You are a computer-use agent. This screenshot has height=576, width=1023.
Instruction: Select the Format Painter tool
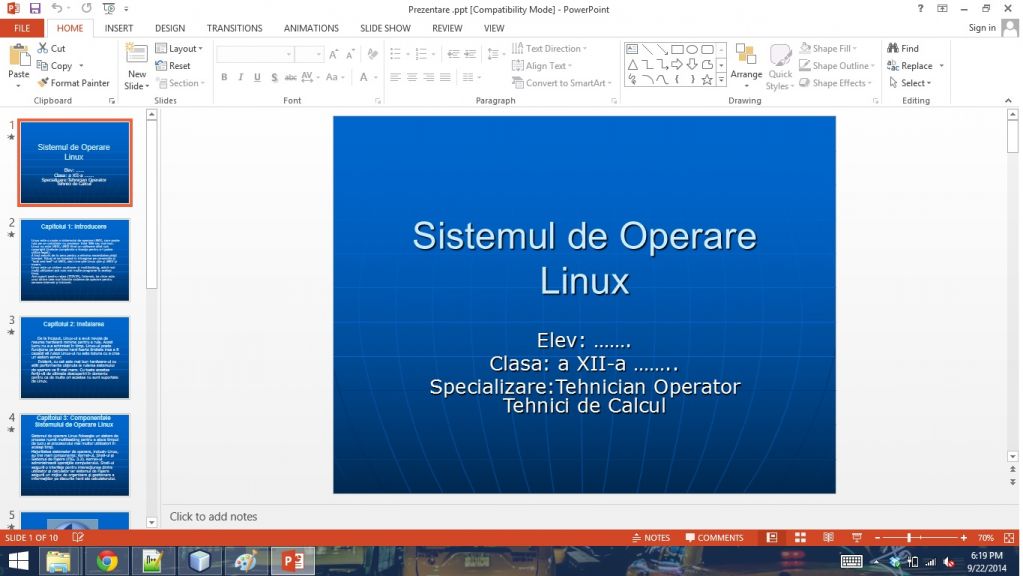[73, 83]
